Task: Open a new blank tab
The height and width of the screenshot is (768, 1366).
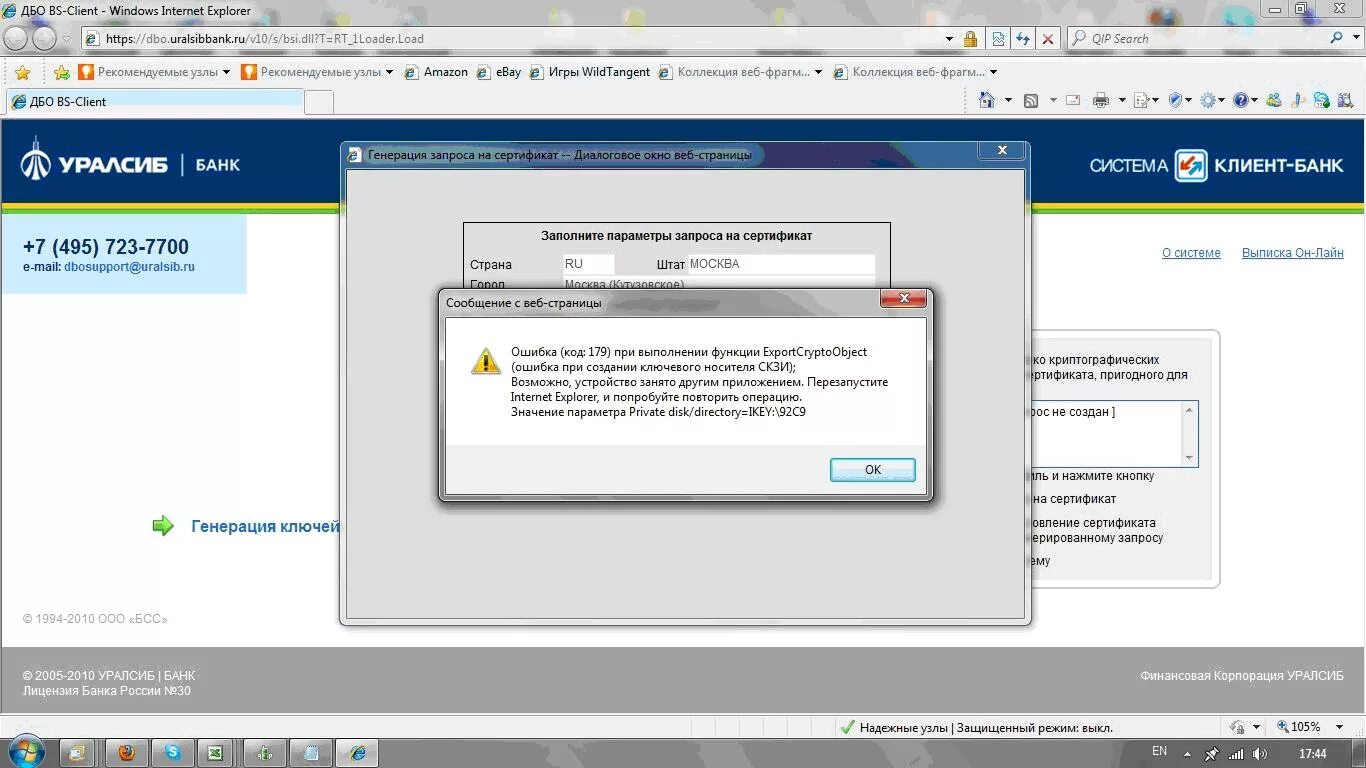Action: [318, 101]
